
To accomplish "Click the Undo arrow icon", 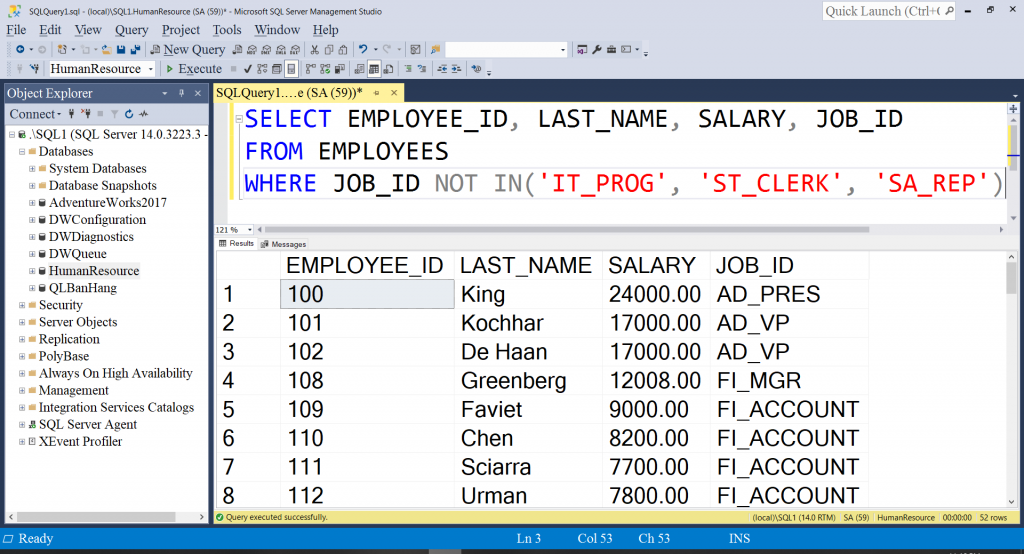I will click(x=363, y=50).
